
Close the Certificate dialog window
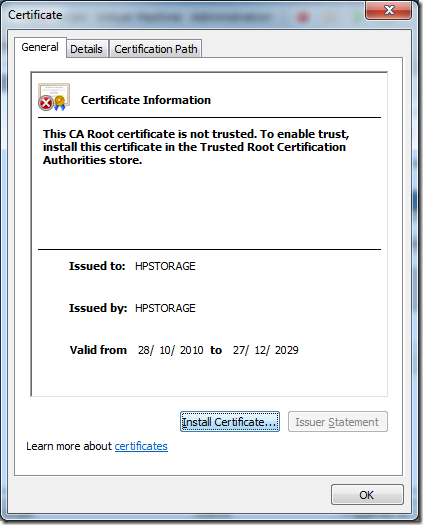pos(389,10)
